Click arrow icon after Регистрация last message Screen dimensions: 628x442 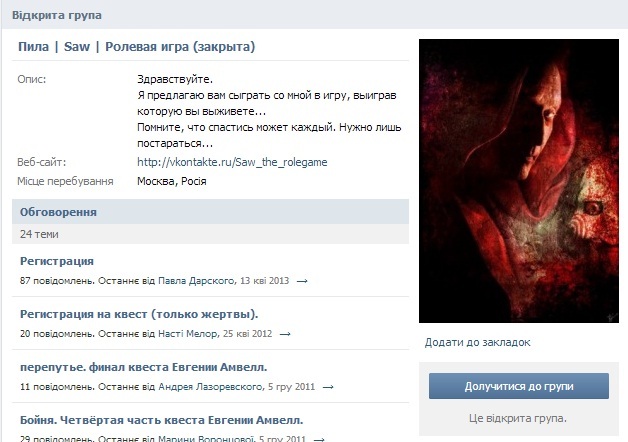[302, 281]
